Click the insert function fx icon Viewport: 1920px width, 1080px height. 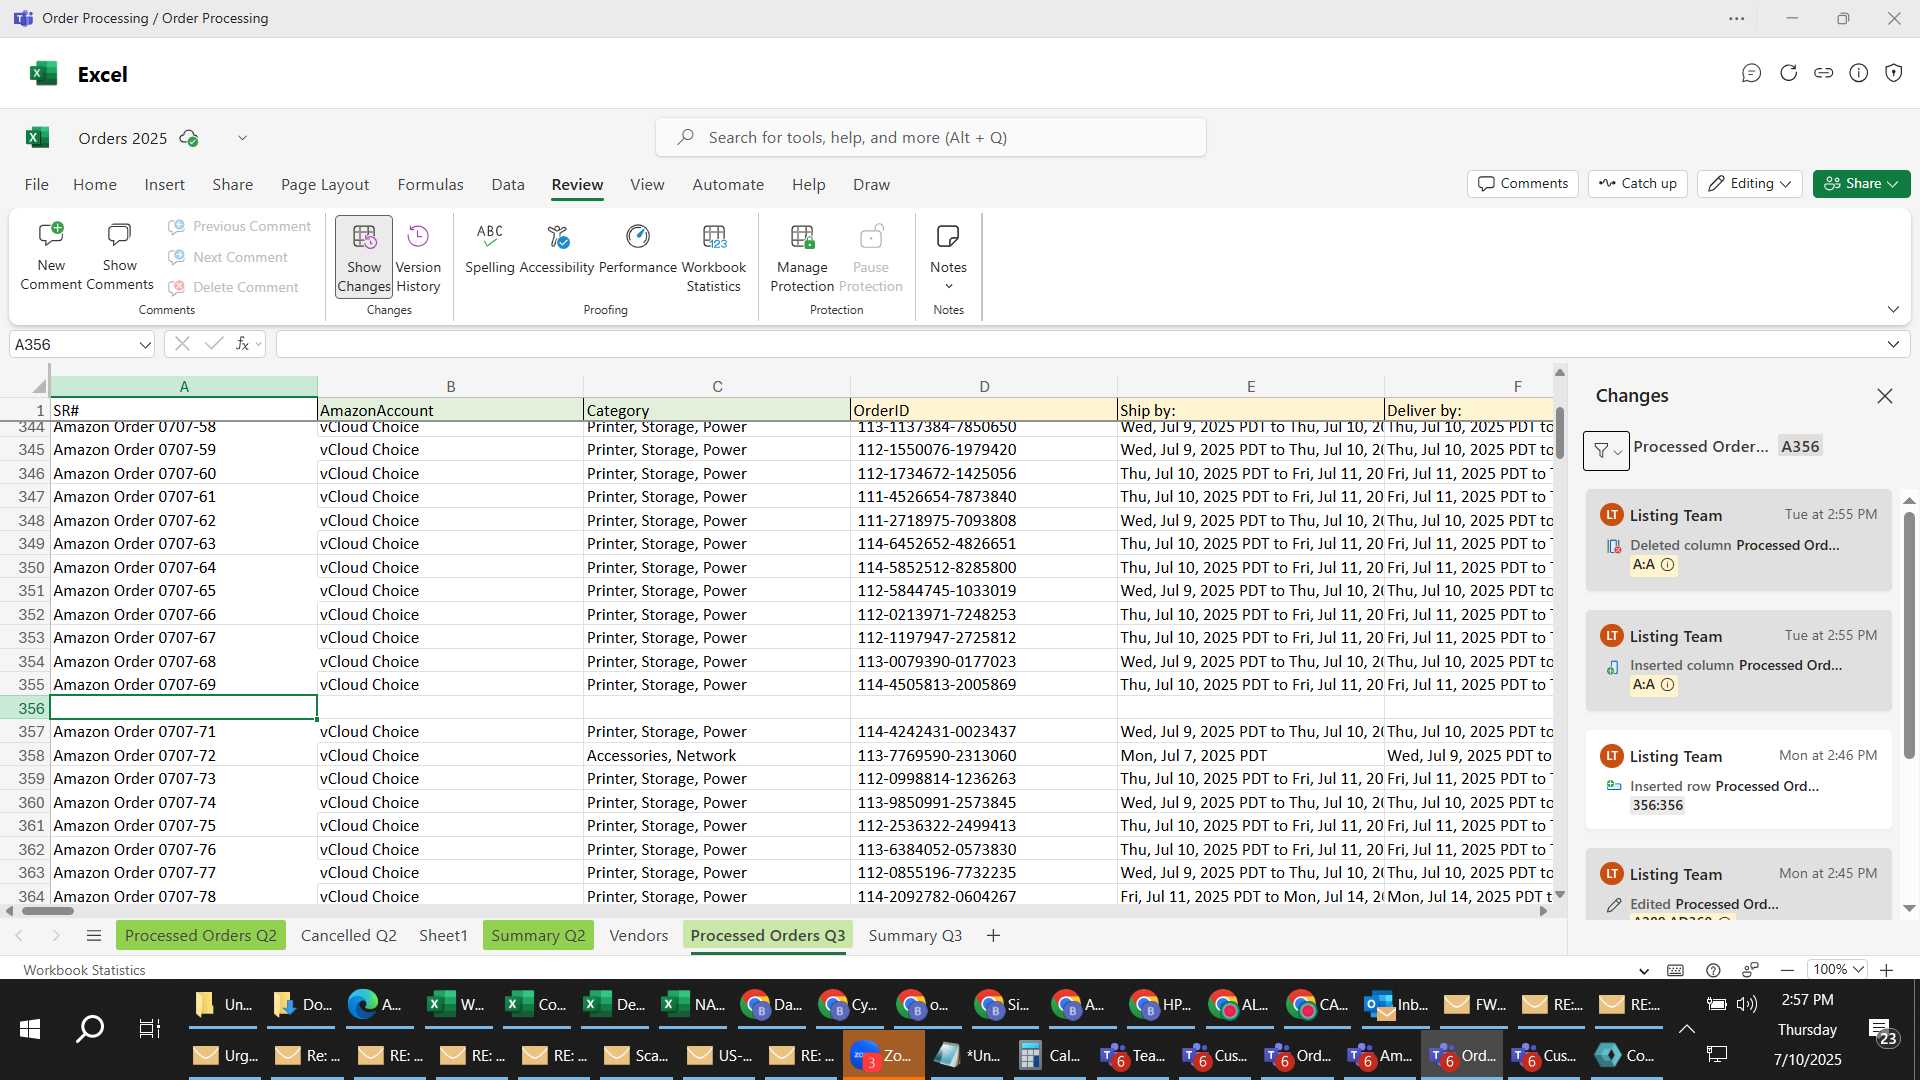242,344
